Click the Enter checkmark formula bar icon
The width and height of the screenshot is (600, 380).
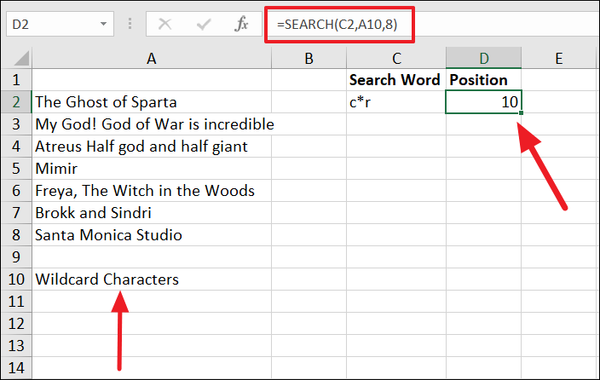(204, 24)
